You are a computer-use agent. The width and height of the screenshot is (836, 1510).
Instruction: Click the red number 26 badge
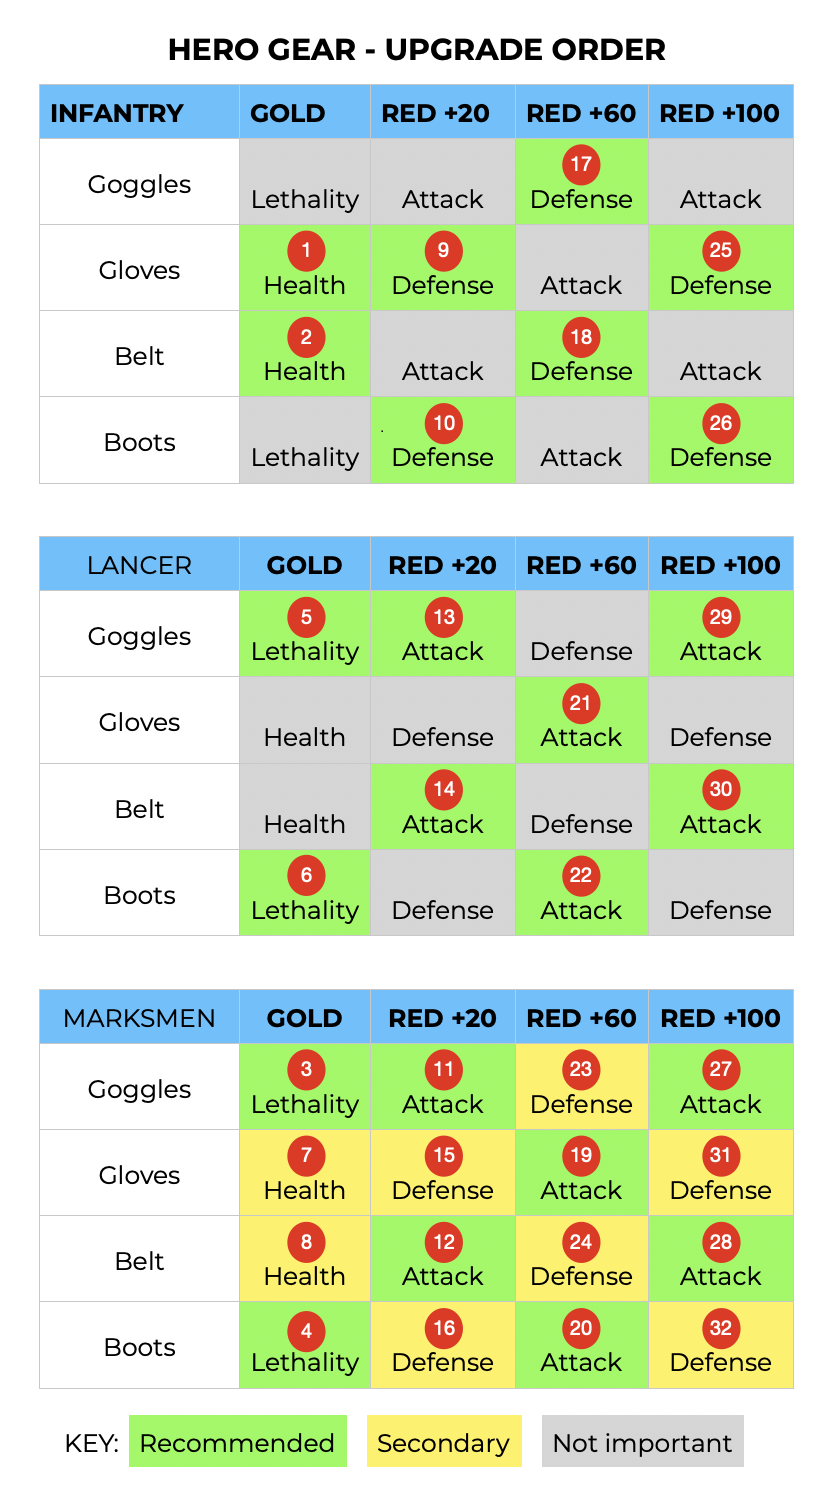pyautogui.click(x=720, y=423)
